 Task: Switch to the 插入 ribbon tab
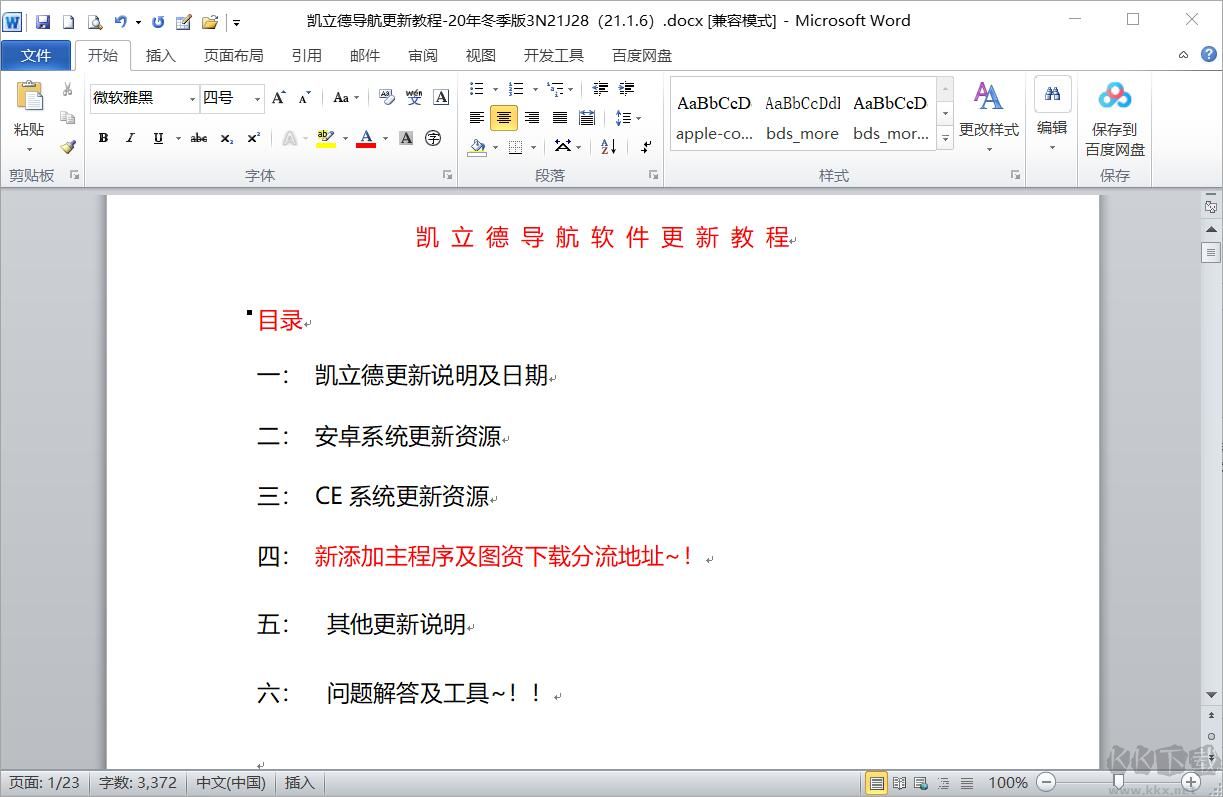(x=160, y=55)
